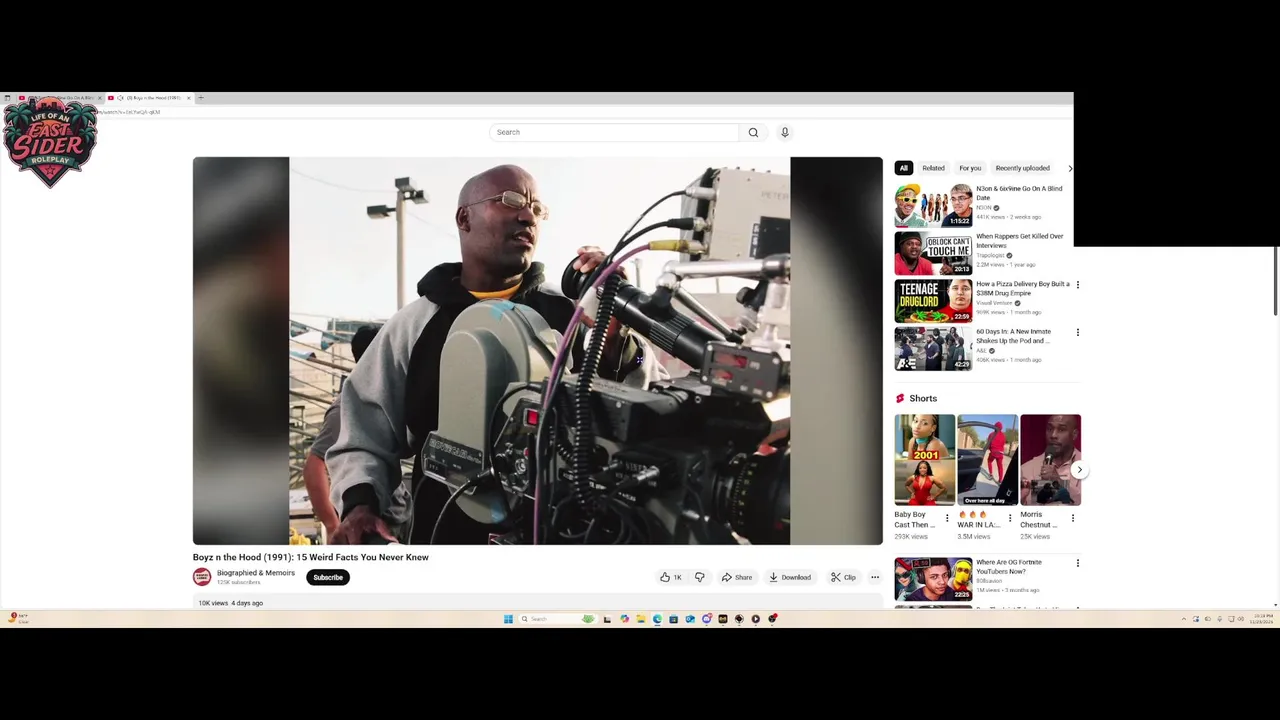Select the For you filter chip
This screenshot has width=1280, height=720.
coord(970,168)
